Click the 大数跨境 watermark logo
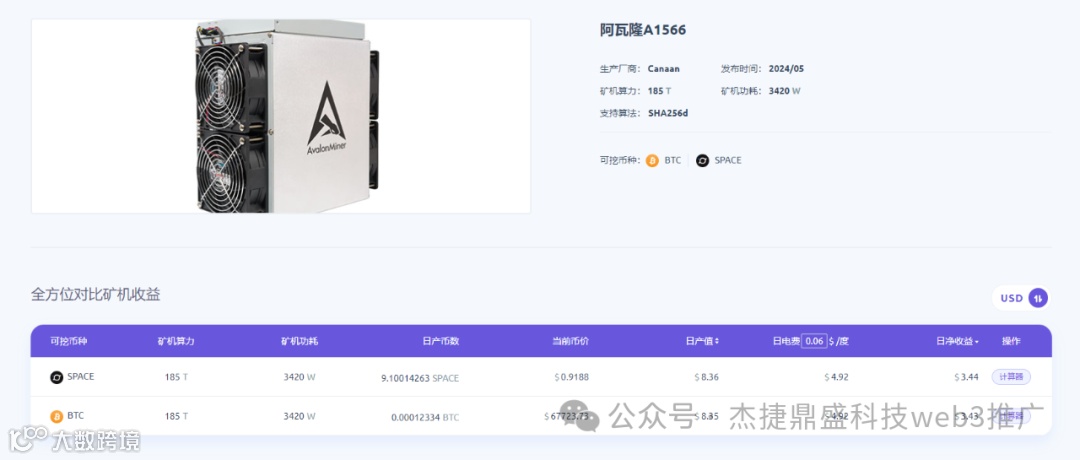The height and width of the screenshot is (460, 1080). [74, 439]
